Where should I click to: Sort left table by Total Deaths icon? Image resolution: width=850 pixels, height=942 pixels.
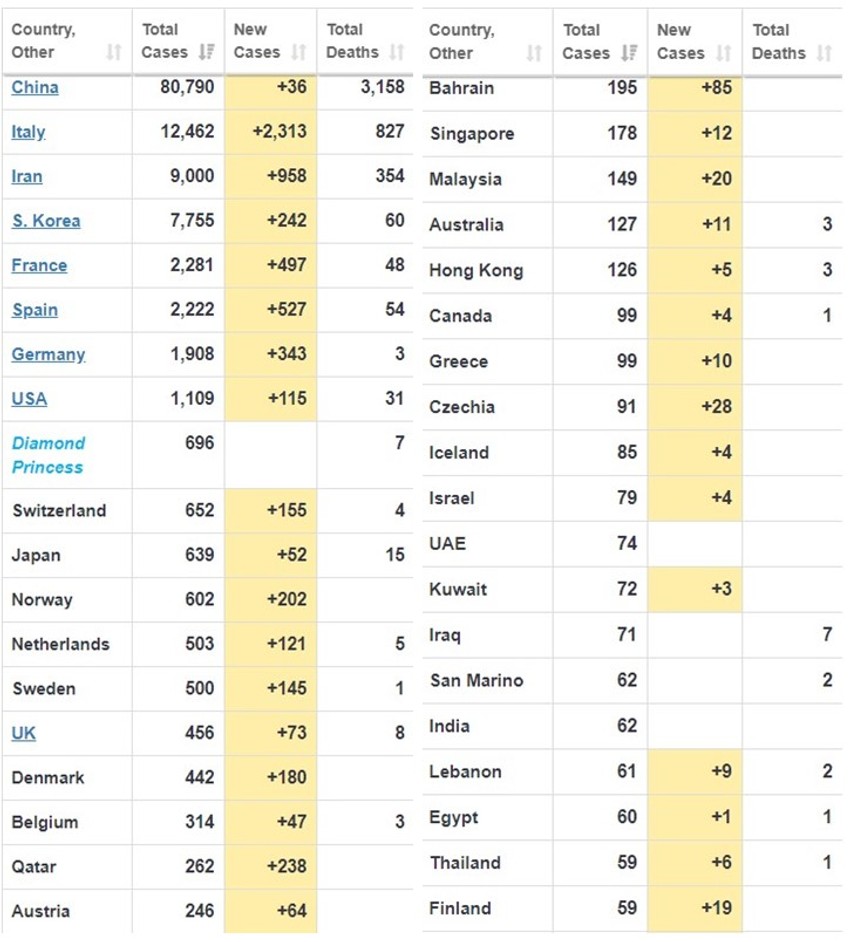coord(397,52)
